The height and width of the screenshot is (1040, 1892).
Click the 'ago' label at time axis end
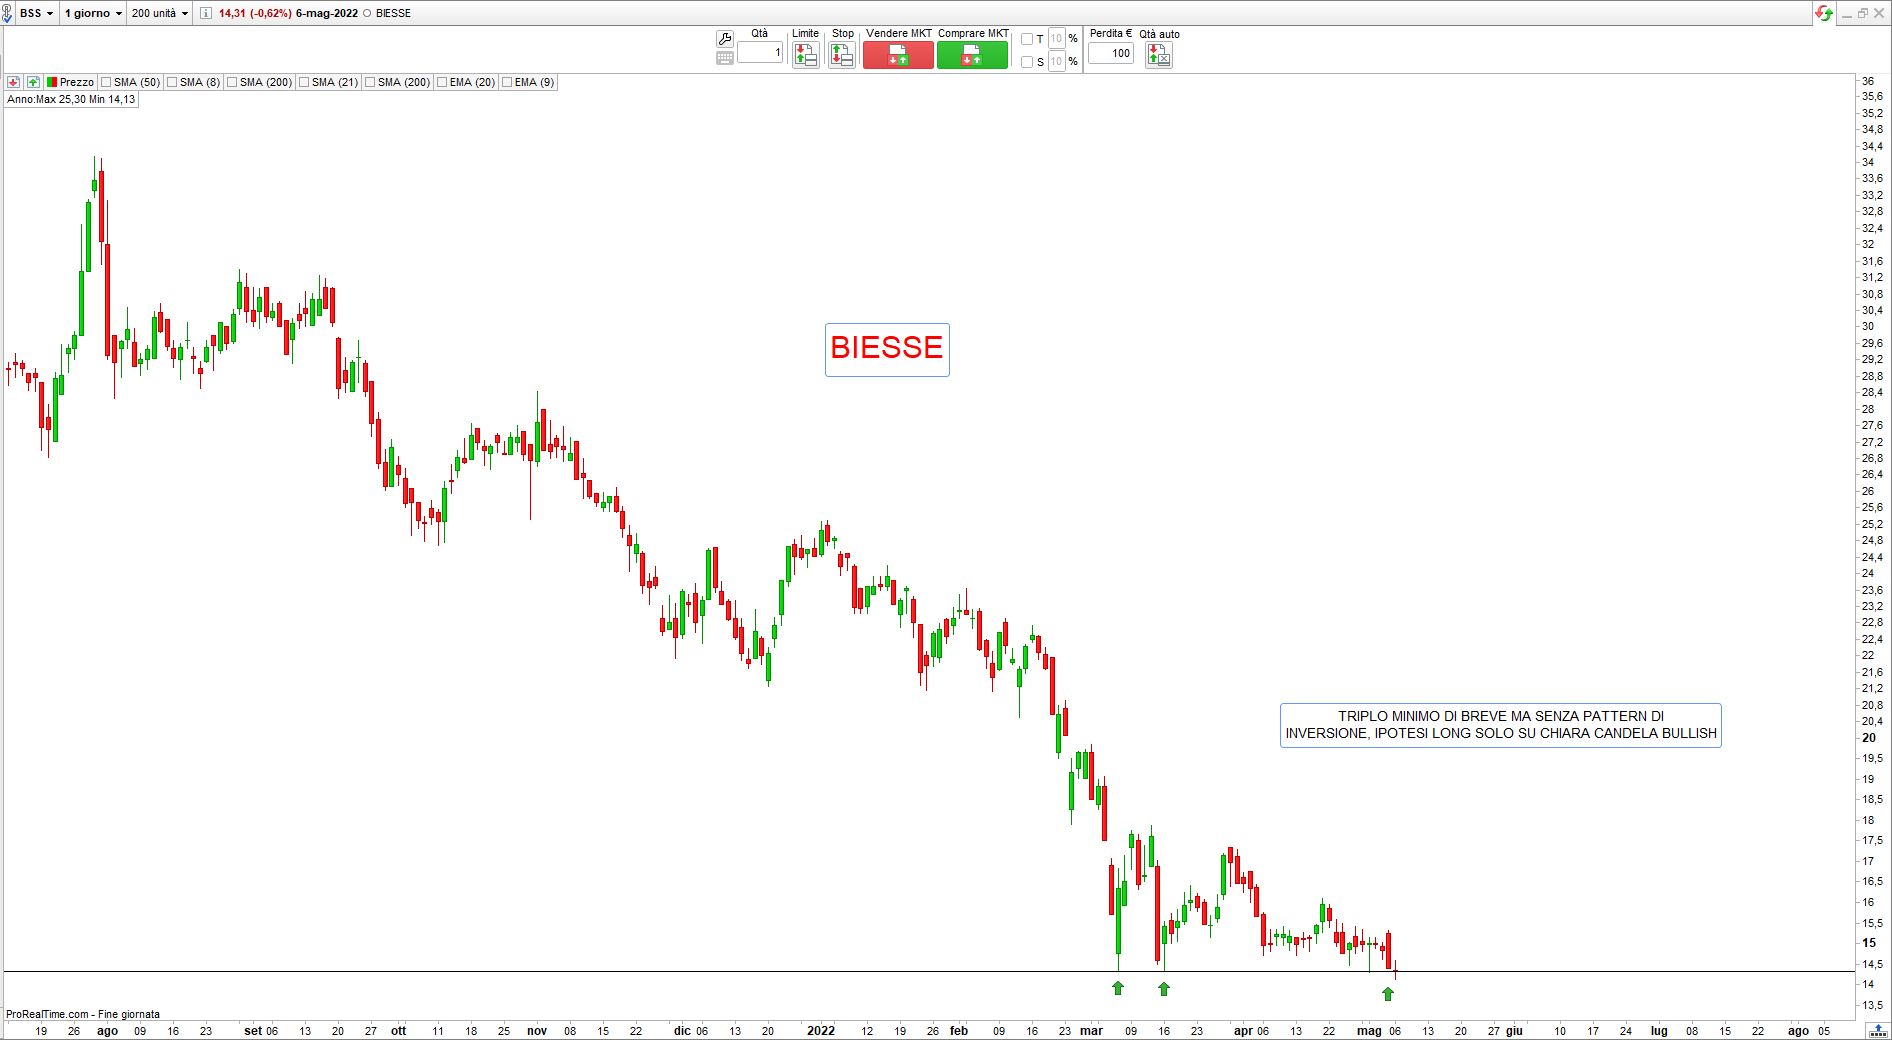pyautogui.click(x=1798, y=1031)
